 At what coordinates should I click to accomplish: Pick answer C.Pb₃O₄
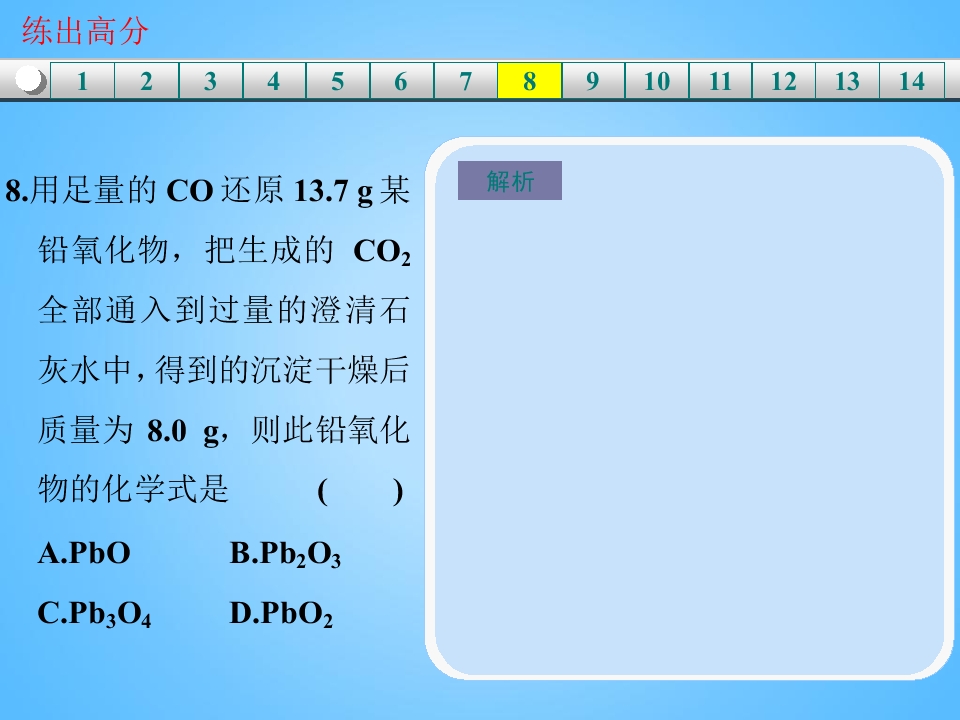tap(94, 613)
